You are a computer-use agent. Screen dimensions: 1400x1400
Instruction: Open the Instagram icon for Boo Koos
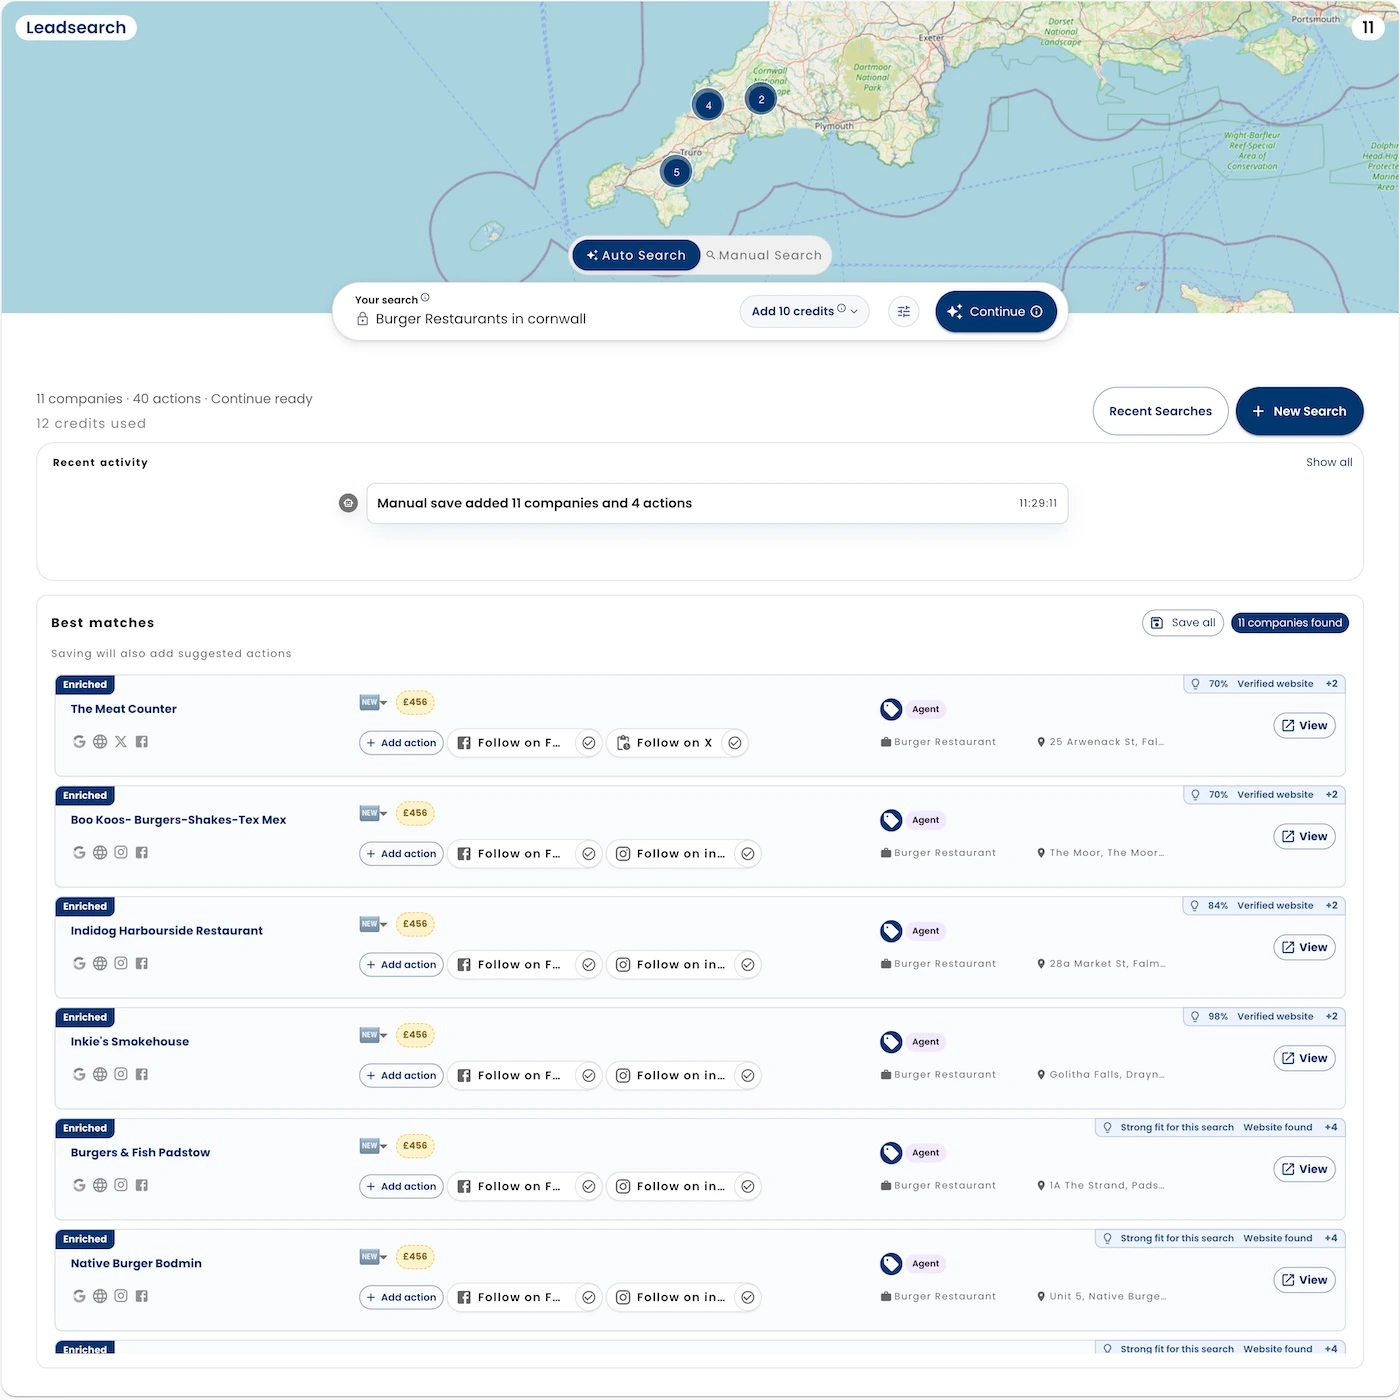(x=121, y=853)
